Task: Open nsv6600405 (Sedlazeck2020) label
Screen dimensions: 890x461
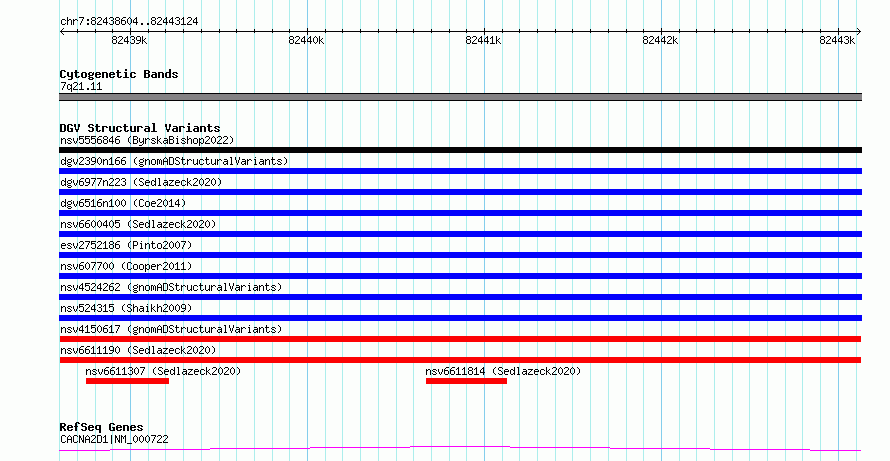Action: click(138, 224)
